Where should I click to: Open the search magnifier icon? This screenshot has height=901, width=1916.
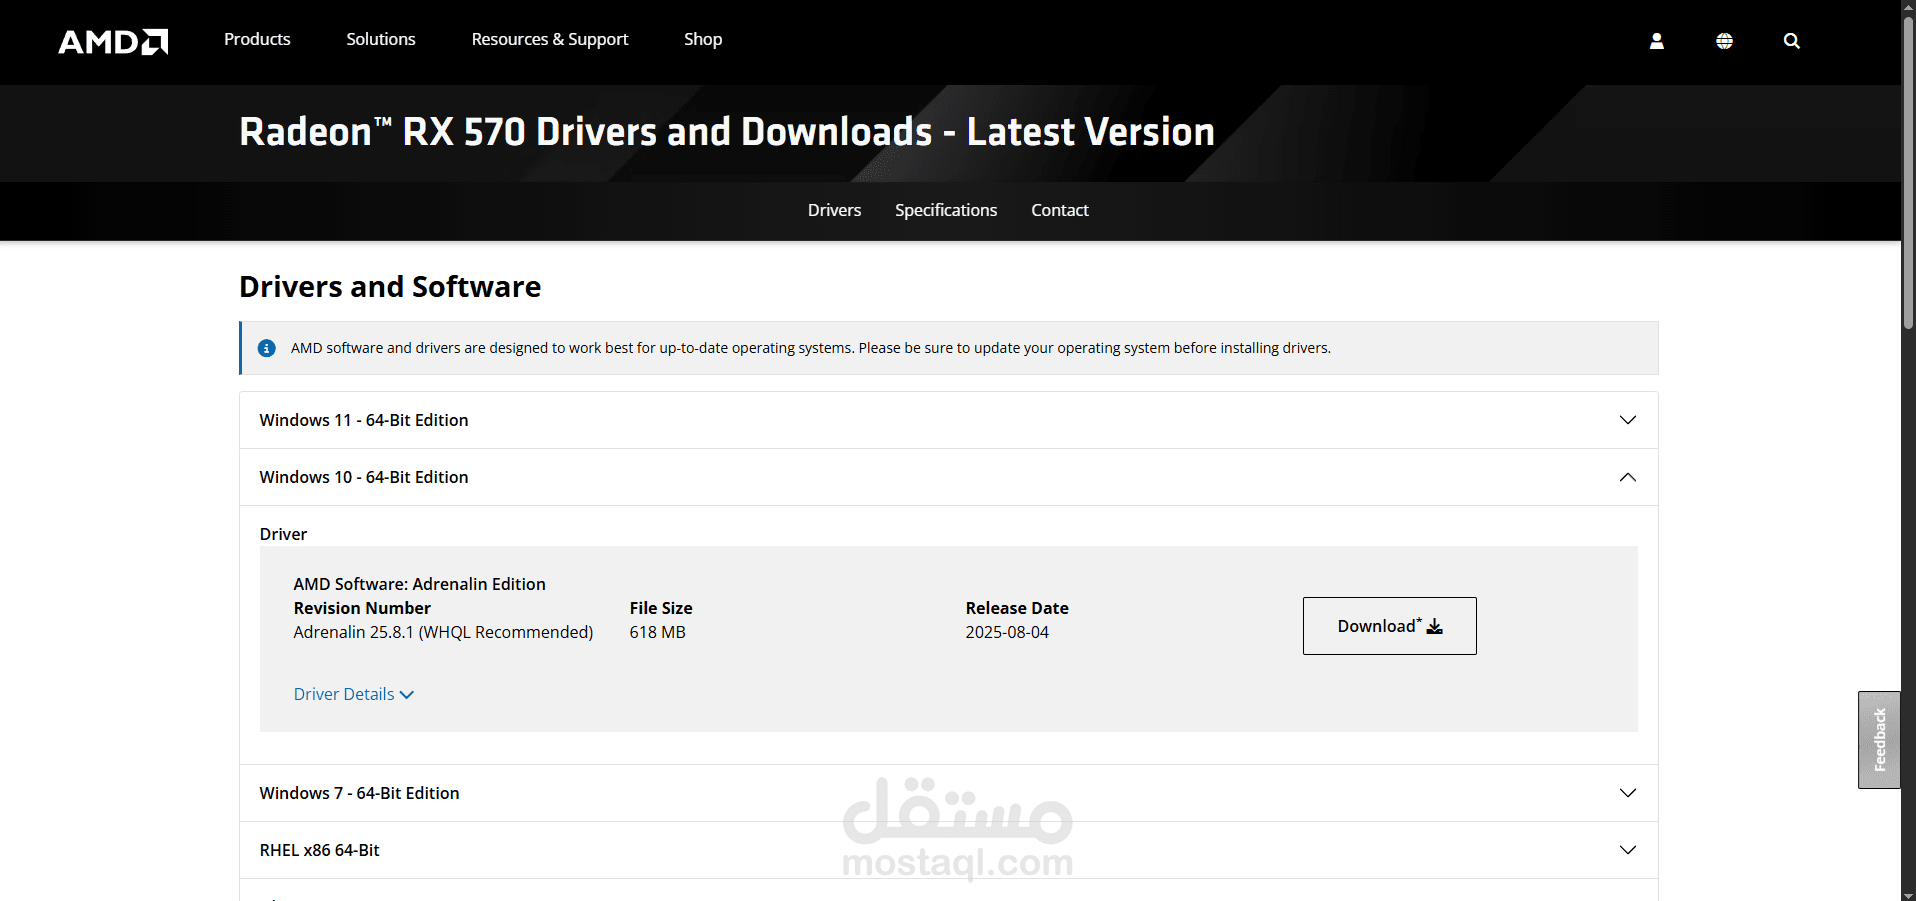click(1791, 41)
